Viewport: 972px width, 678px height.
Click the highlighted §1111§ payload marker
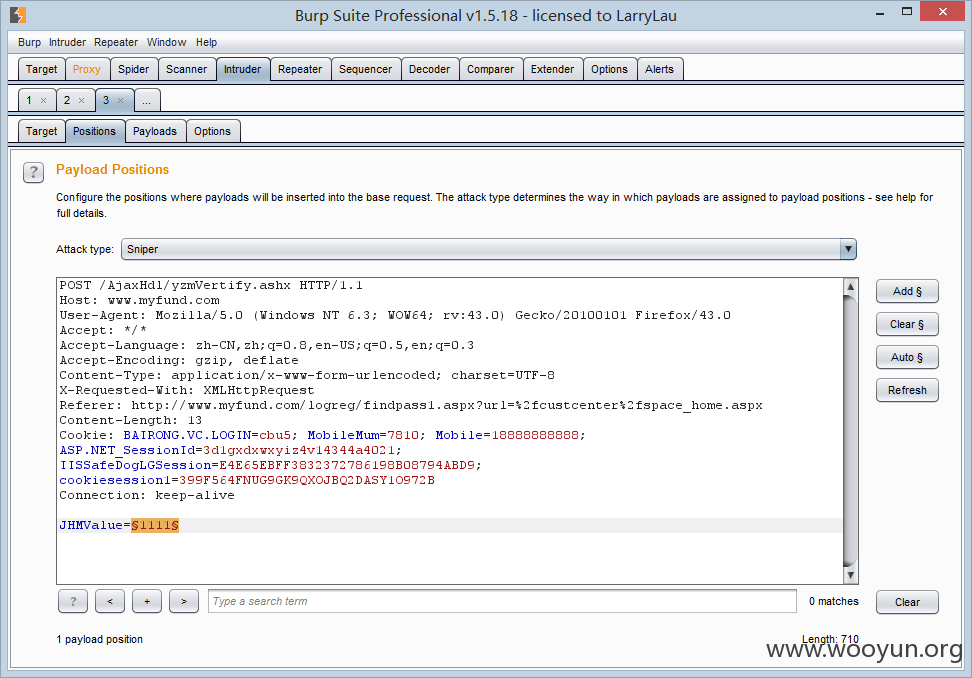155,526
